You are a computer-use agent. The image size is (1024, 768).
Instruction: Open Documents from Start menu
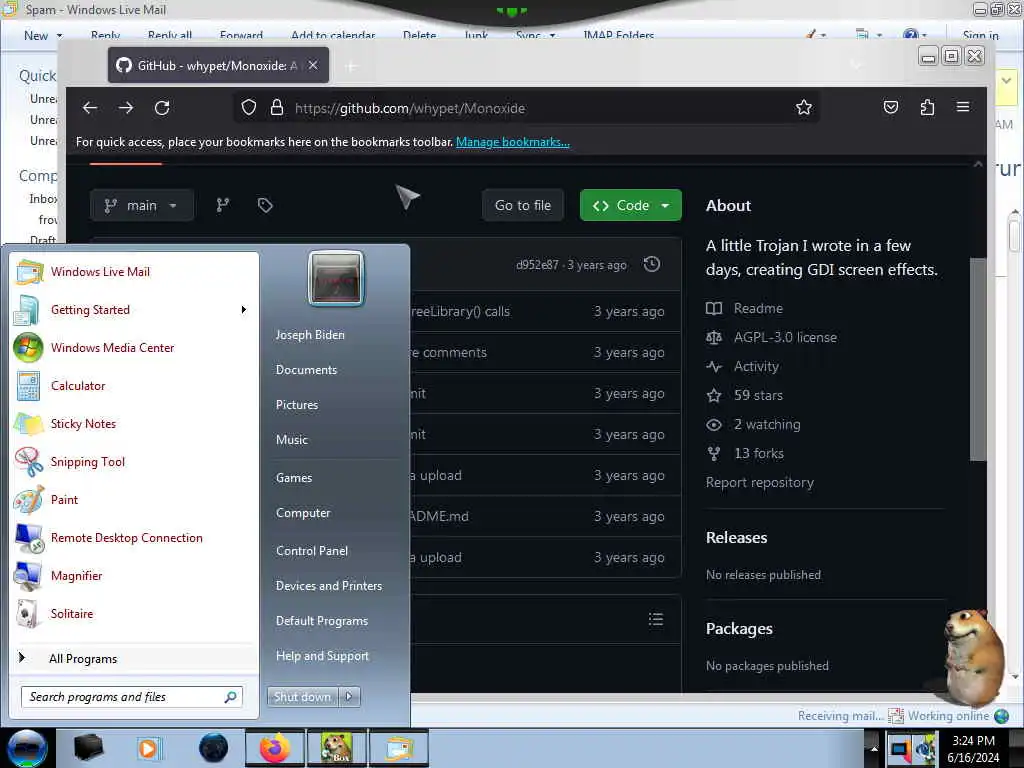[x=306, y=370]
